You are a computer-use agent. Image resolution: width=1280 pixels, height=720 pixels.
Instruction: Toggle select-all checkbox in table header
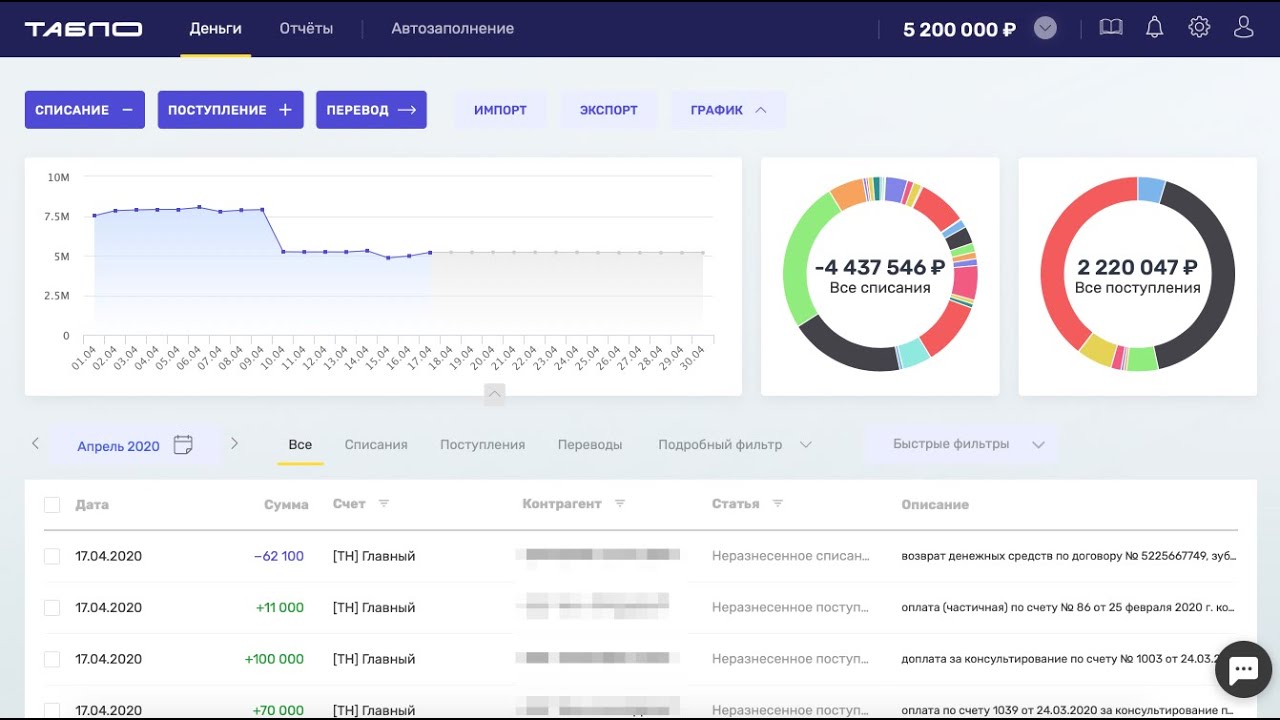tap(52, 505)
